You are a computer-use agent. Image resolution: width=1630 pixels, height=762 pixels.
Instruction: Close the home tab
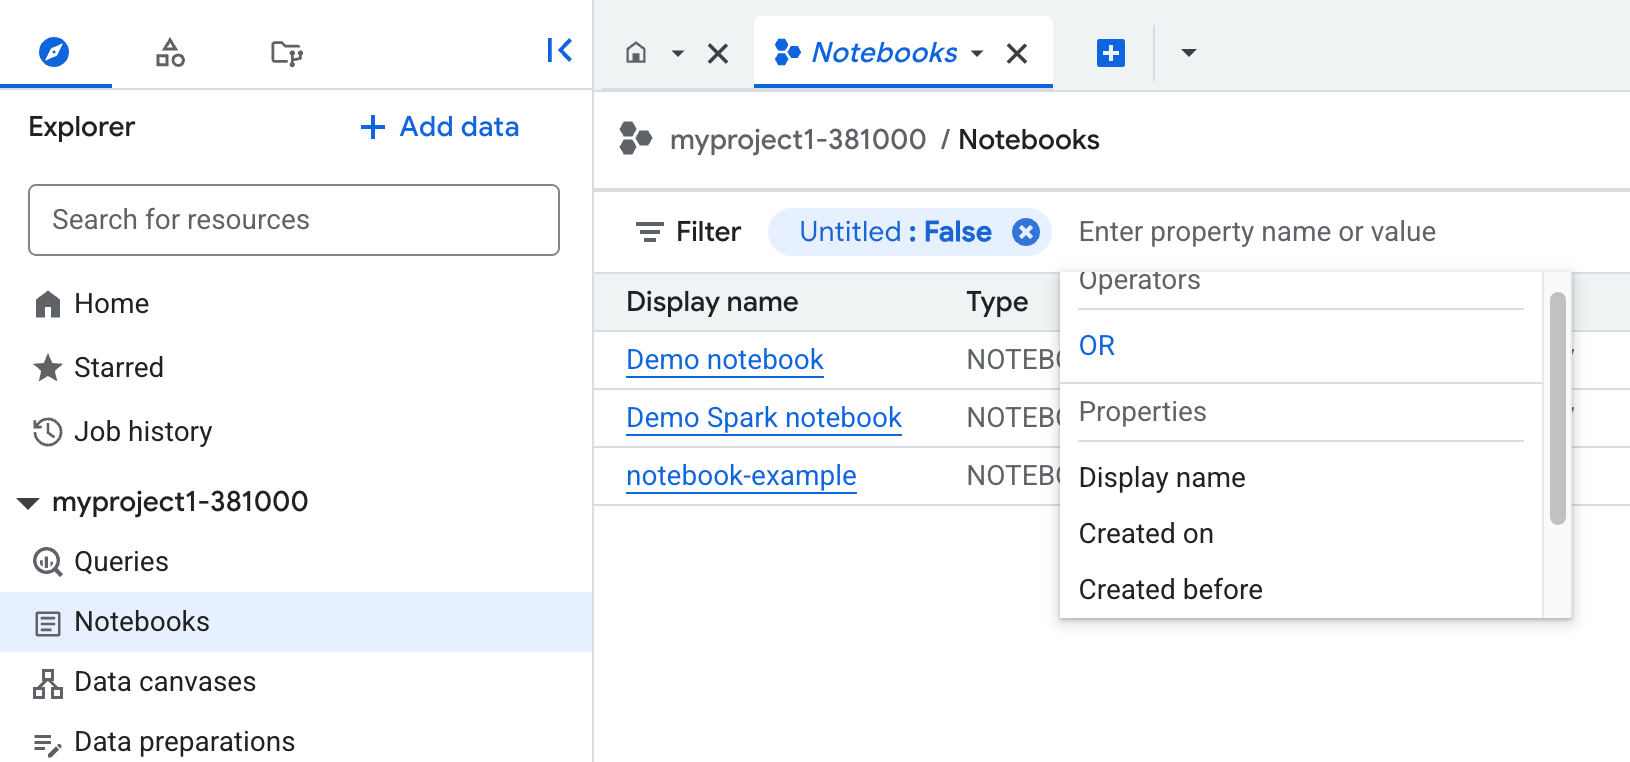coord(718,53)
